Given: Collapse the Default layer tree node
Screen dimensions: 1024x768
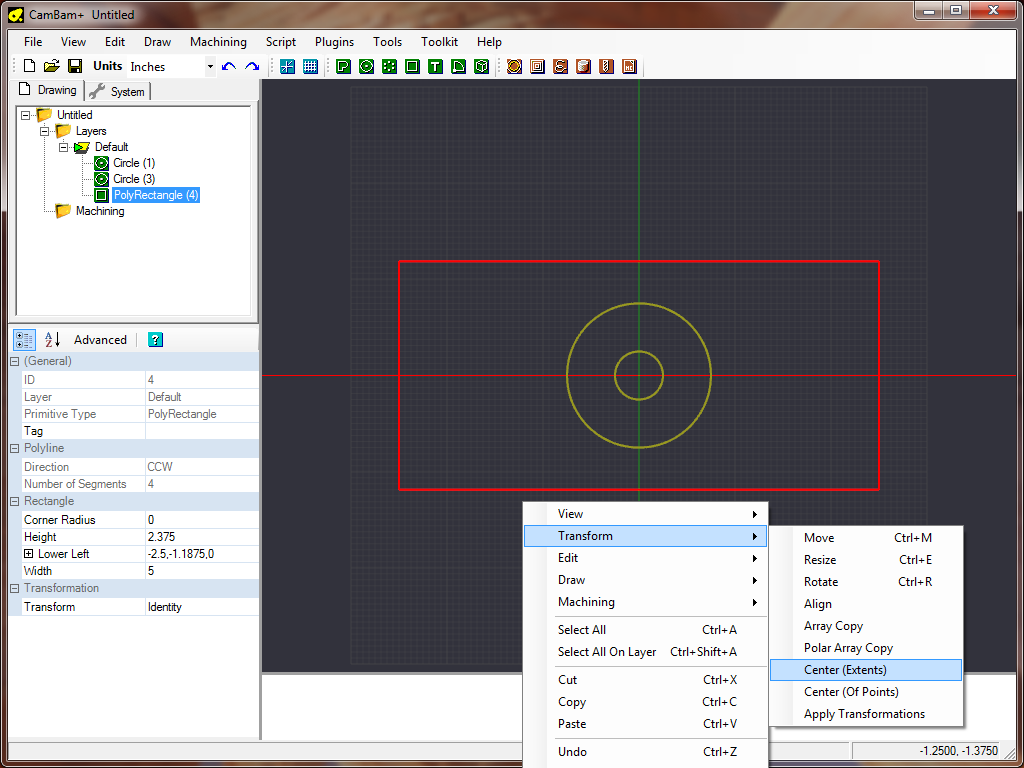Looking at the screenshot, I should click(63, 147).
